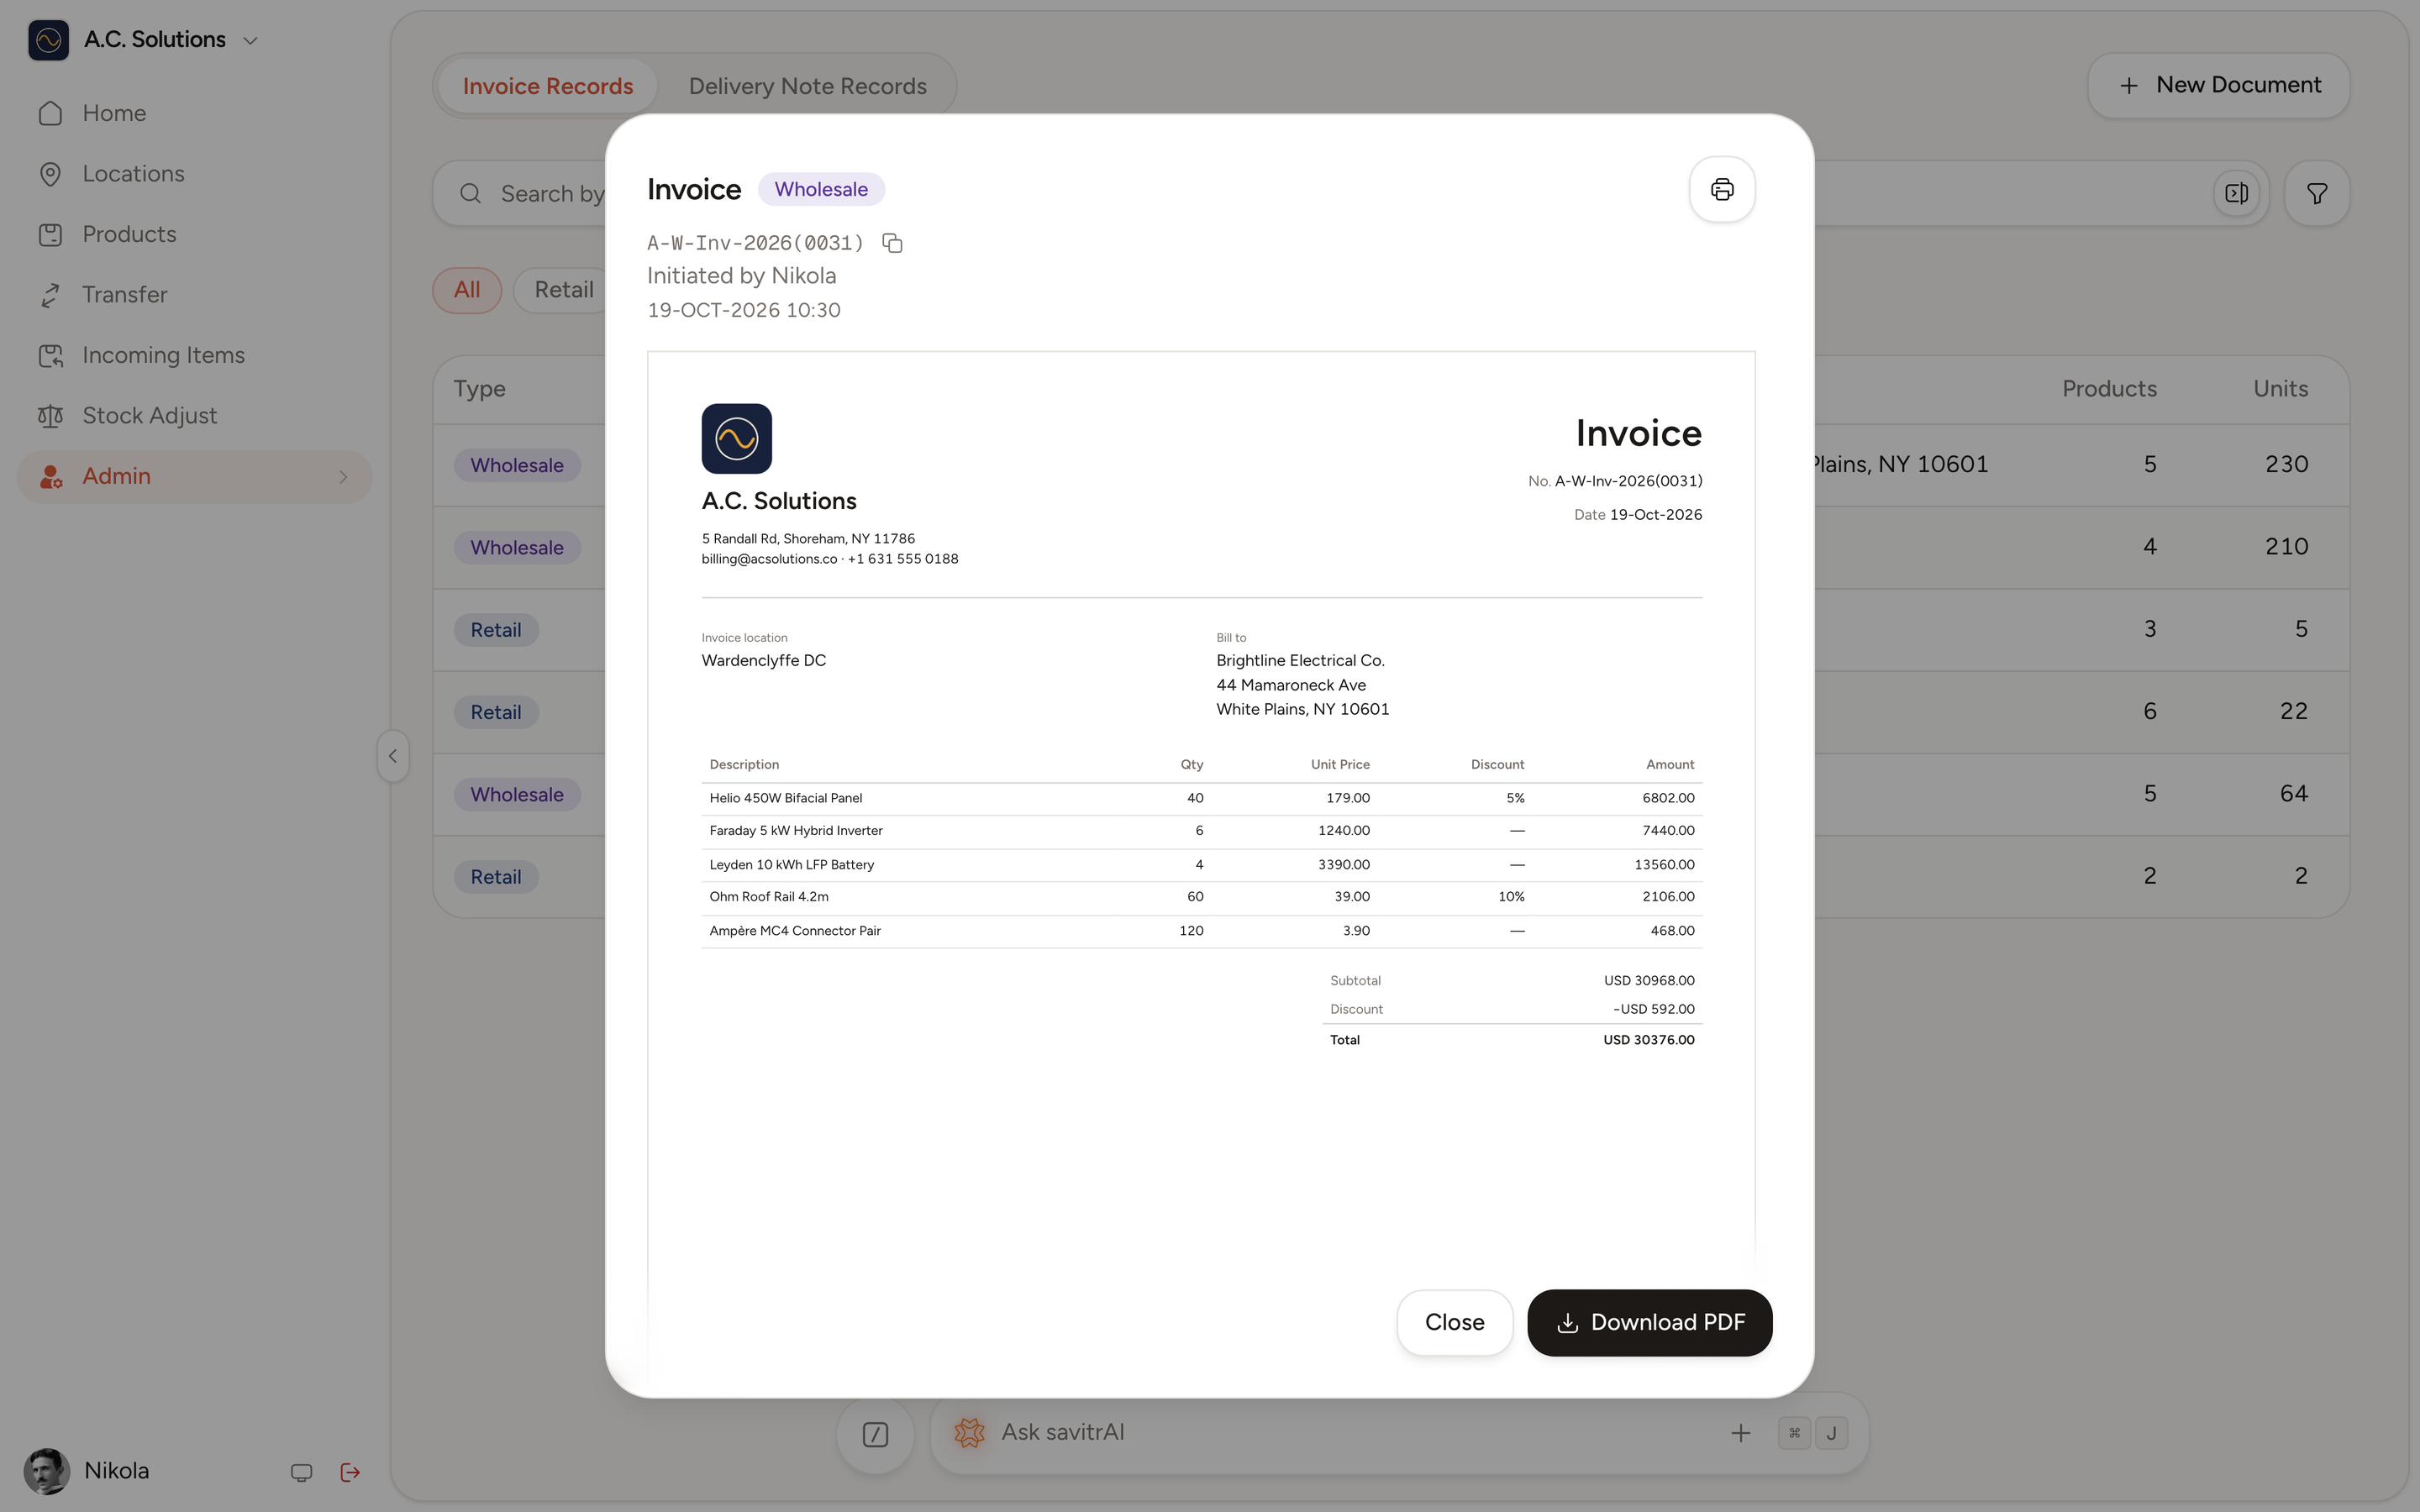Open Products in the sidebar
Viewport: 2420px width, 1512px height.
tap(194, 234)
